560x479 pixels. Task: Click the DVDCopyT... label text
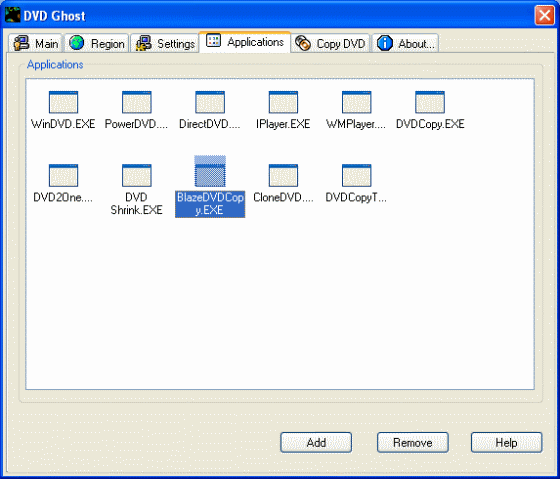point(356,197)
